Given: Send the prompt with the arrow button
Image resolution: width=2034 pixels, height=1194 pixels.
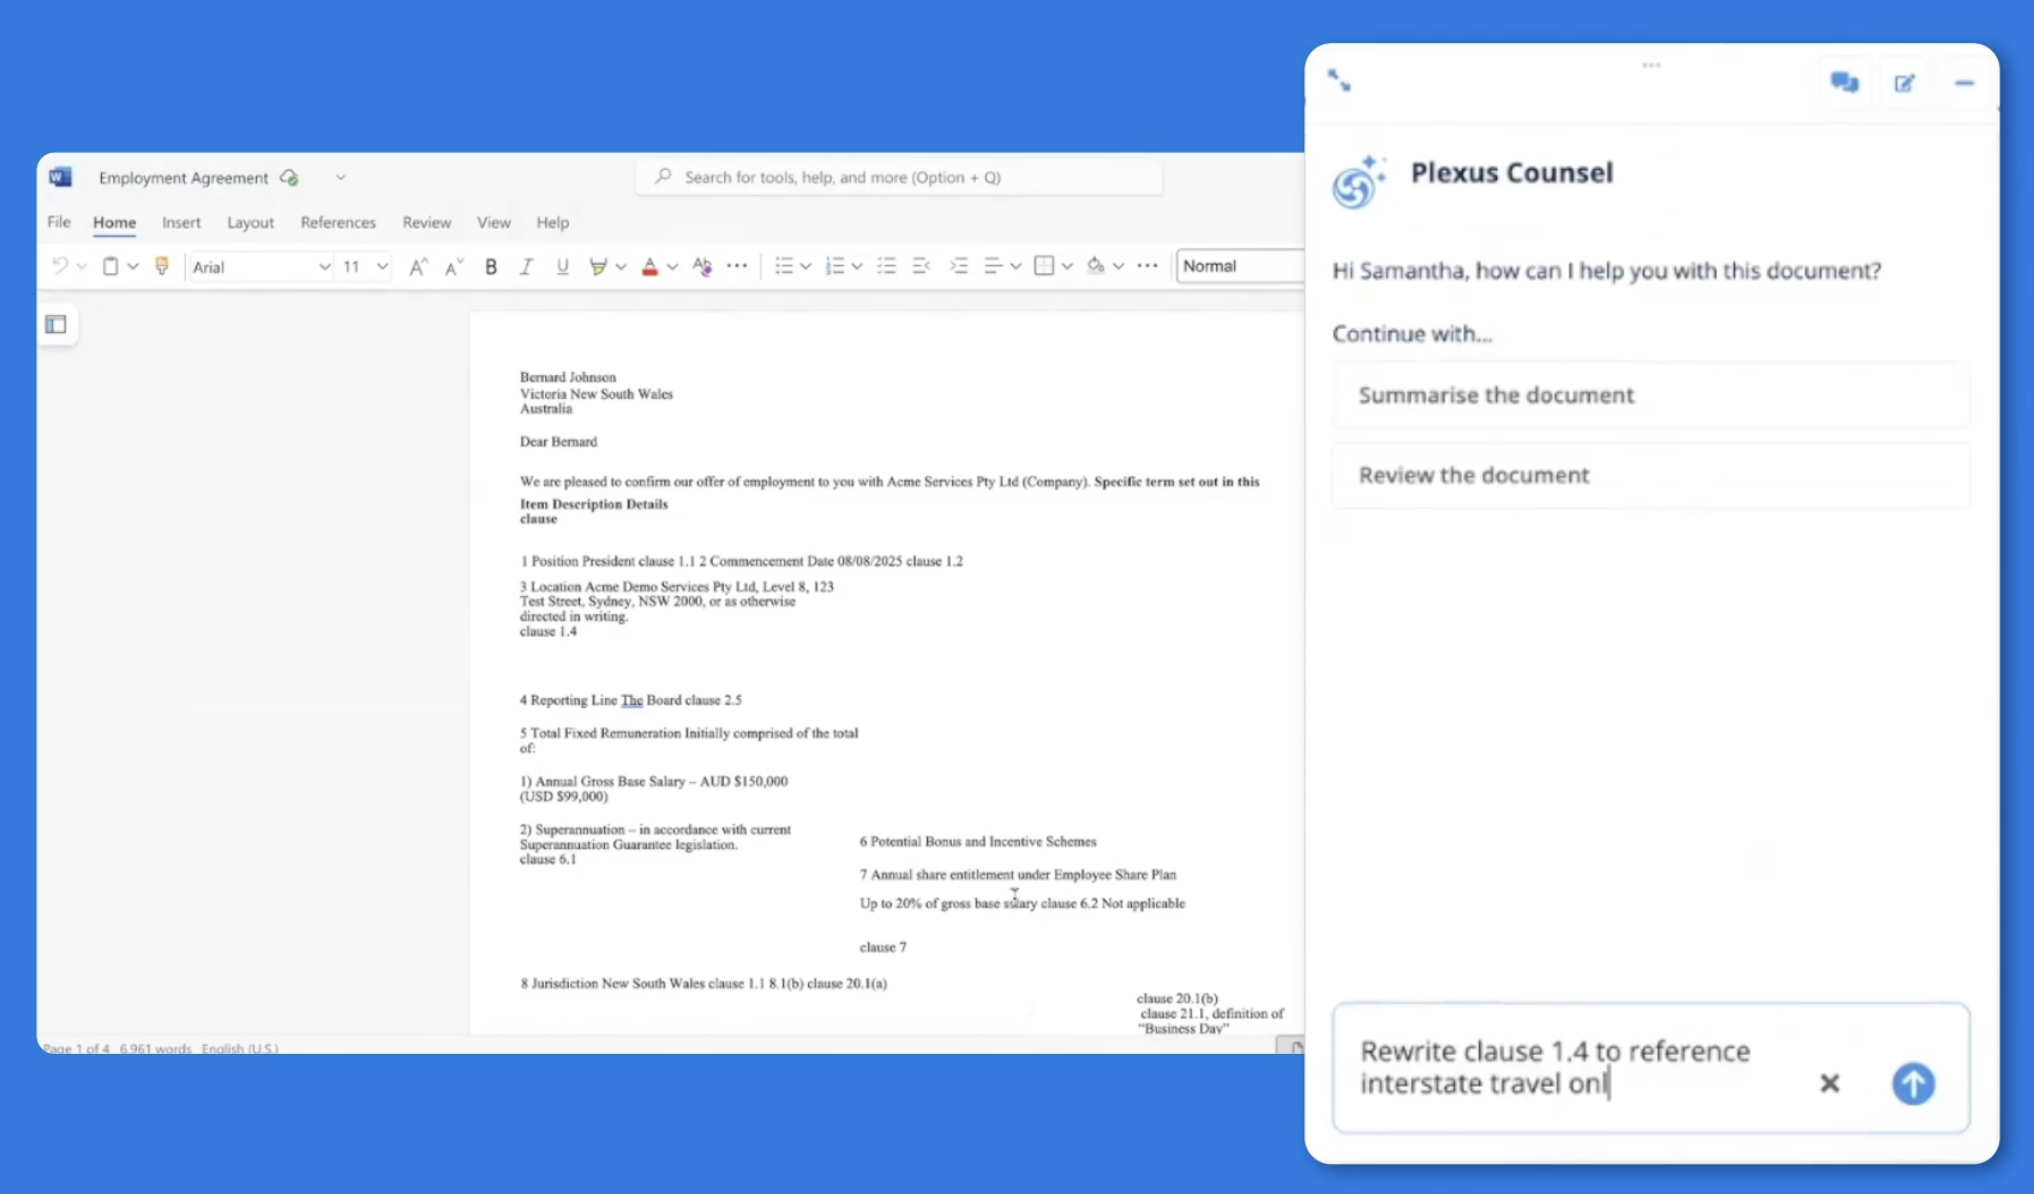Looking at the screenshot, I should point(1913,1084).
